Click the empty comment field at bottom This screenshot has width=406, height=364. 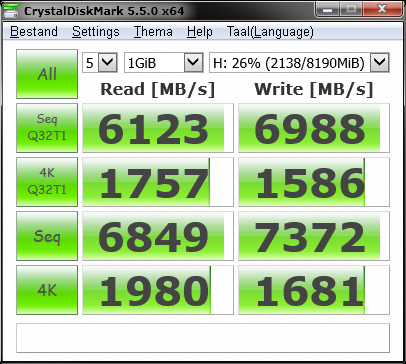pos(203,338)
